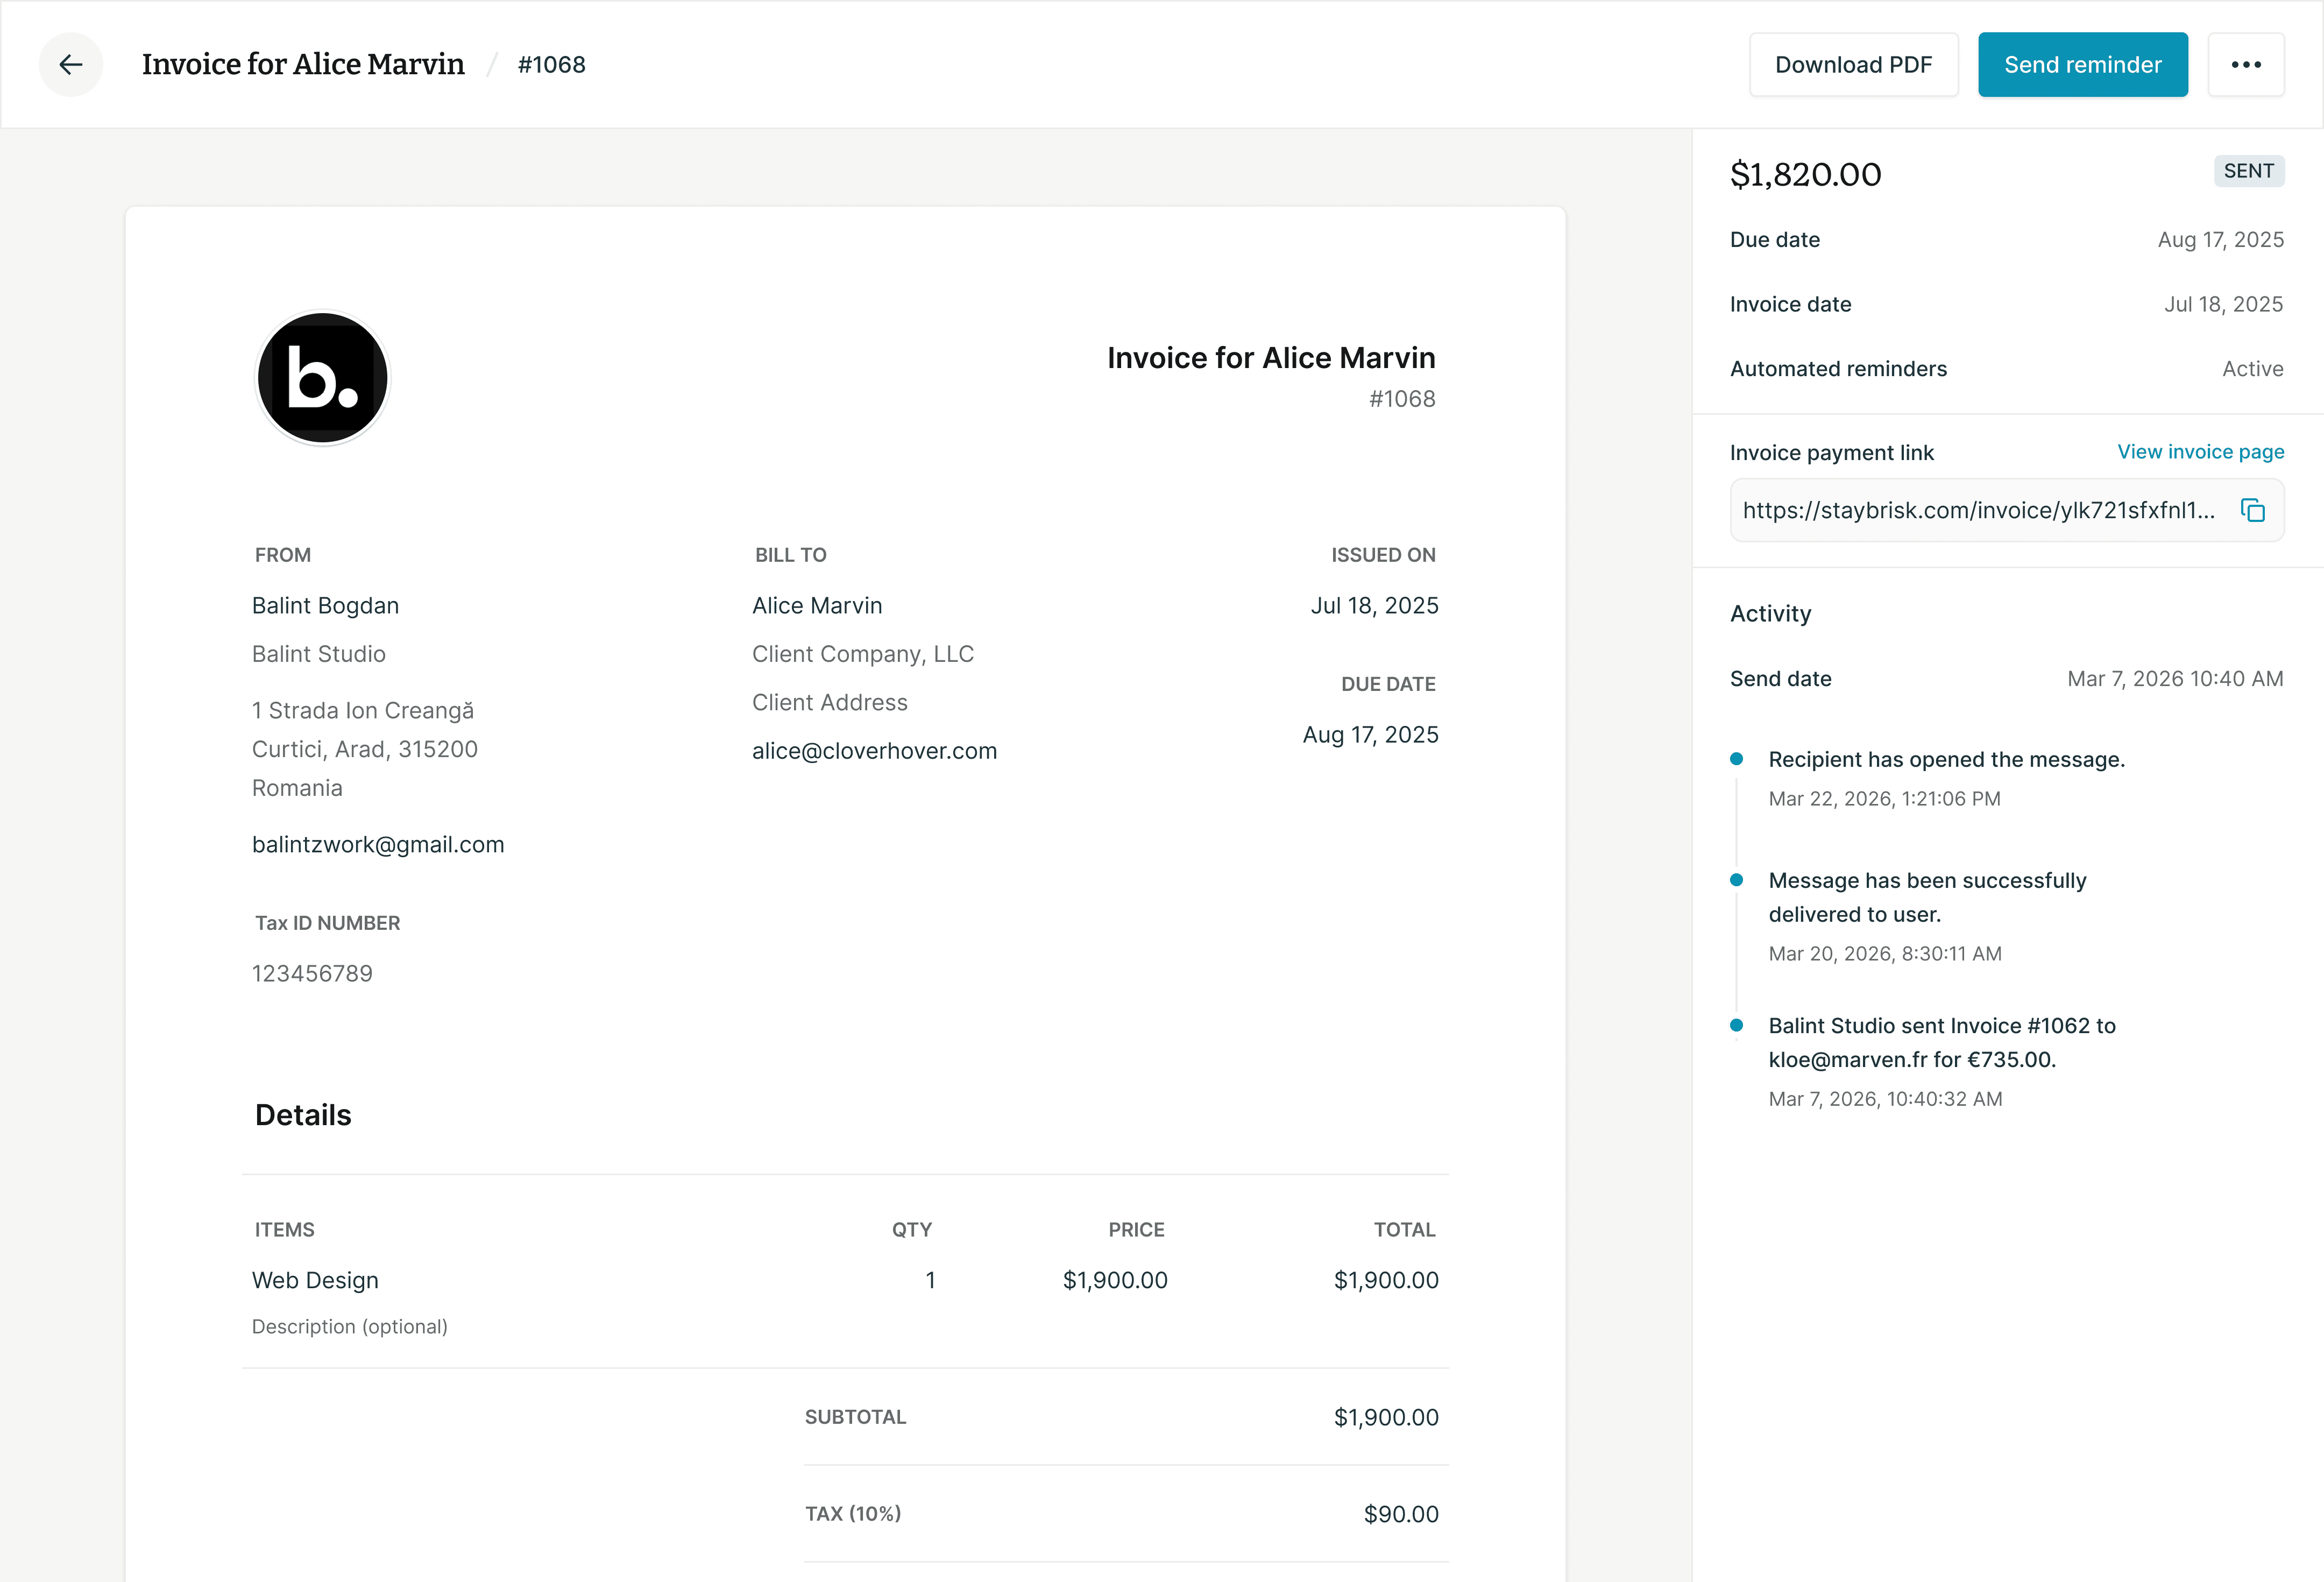Click the Balint Bogdan sender name

click(x=325, y=606)
